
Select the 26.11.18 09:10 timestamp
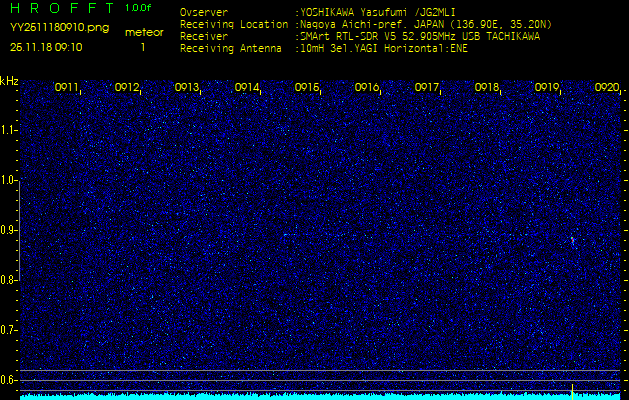[47, 47]
